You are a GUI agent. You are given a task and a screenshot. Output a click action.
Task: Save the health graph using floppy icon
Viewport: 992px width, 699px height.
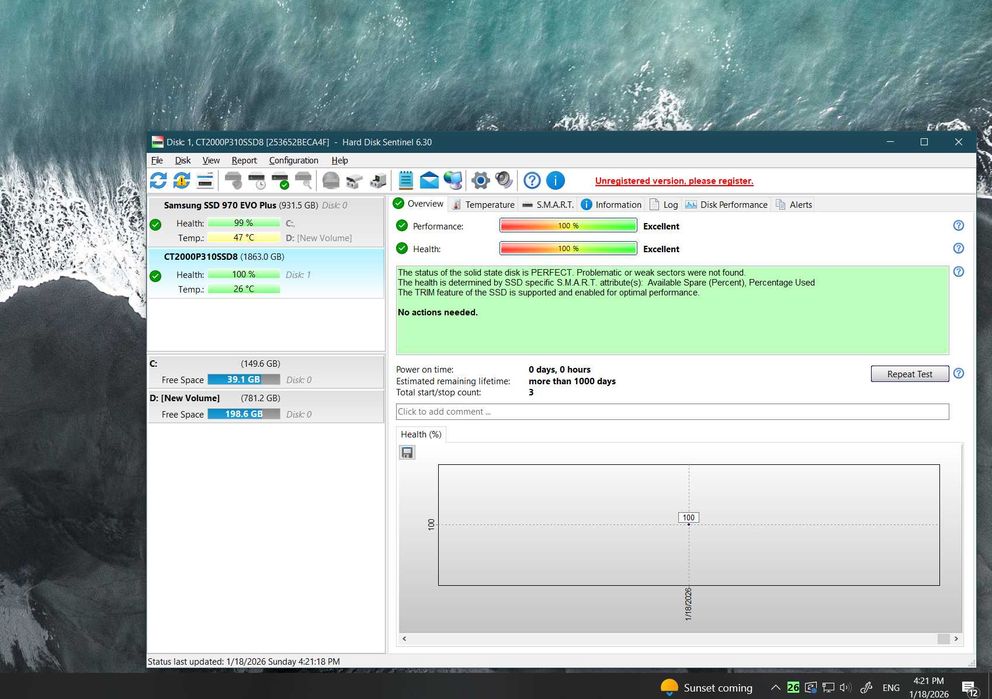coord(407,453)
